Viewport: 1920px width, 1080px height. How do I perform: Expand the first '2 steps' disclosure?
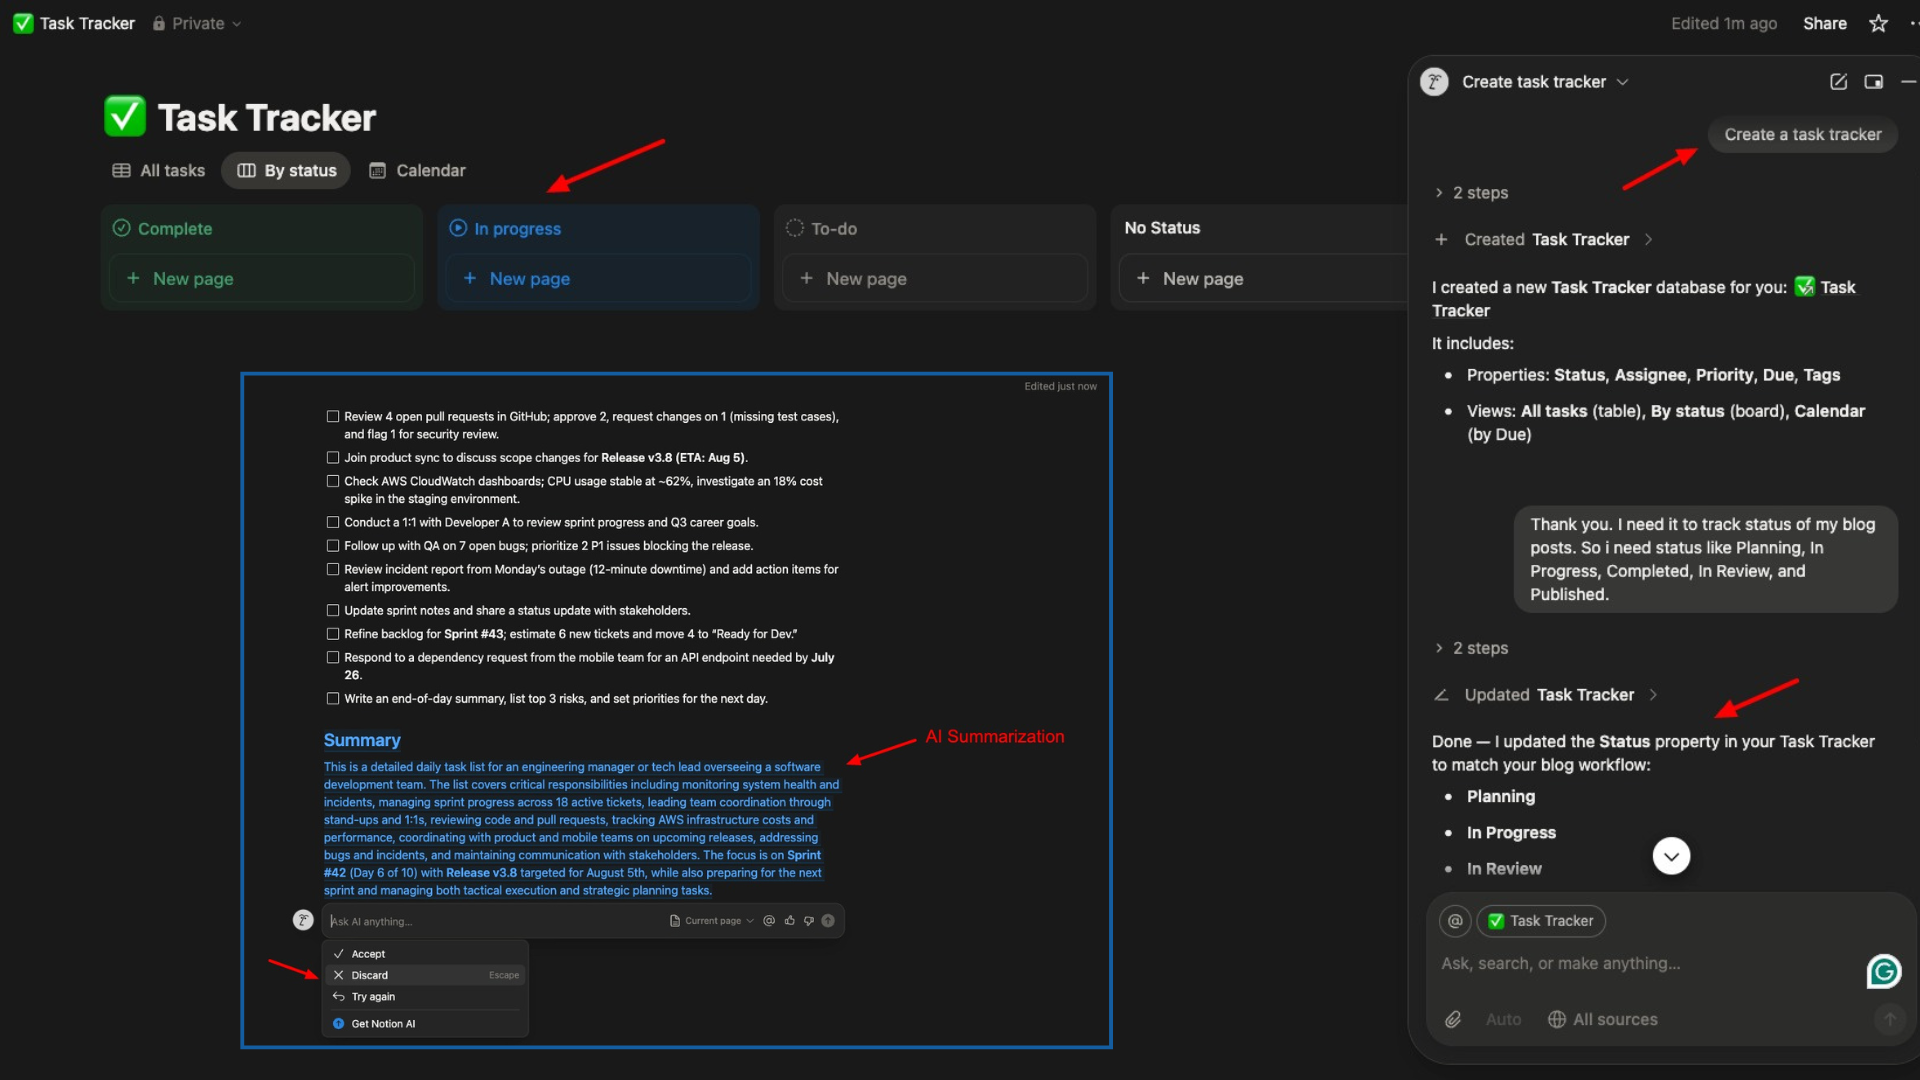[1471, 193]
